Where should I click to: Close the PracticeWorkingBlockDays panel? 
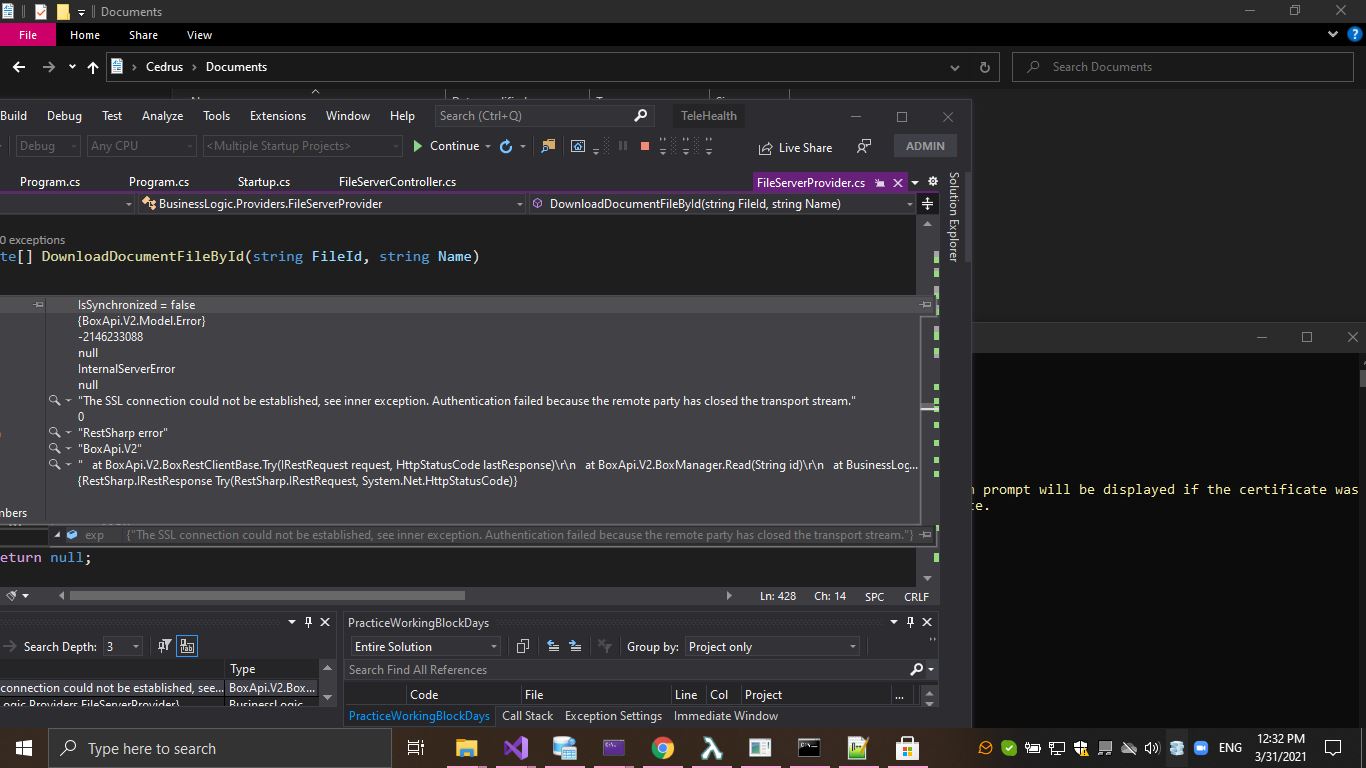tap(927, 622)
